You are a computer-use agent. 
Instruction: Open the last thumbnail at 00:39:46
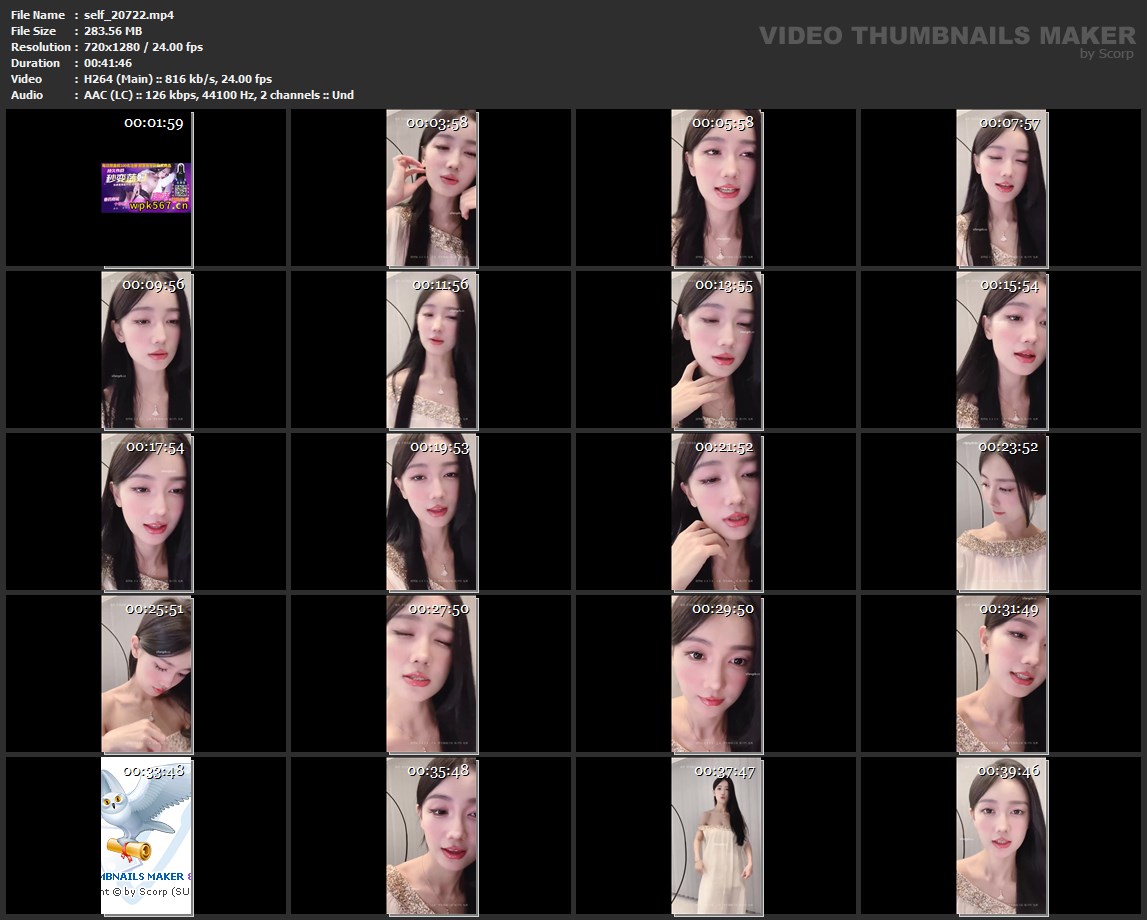pos(1002,836)
